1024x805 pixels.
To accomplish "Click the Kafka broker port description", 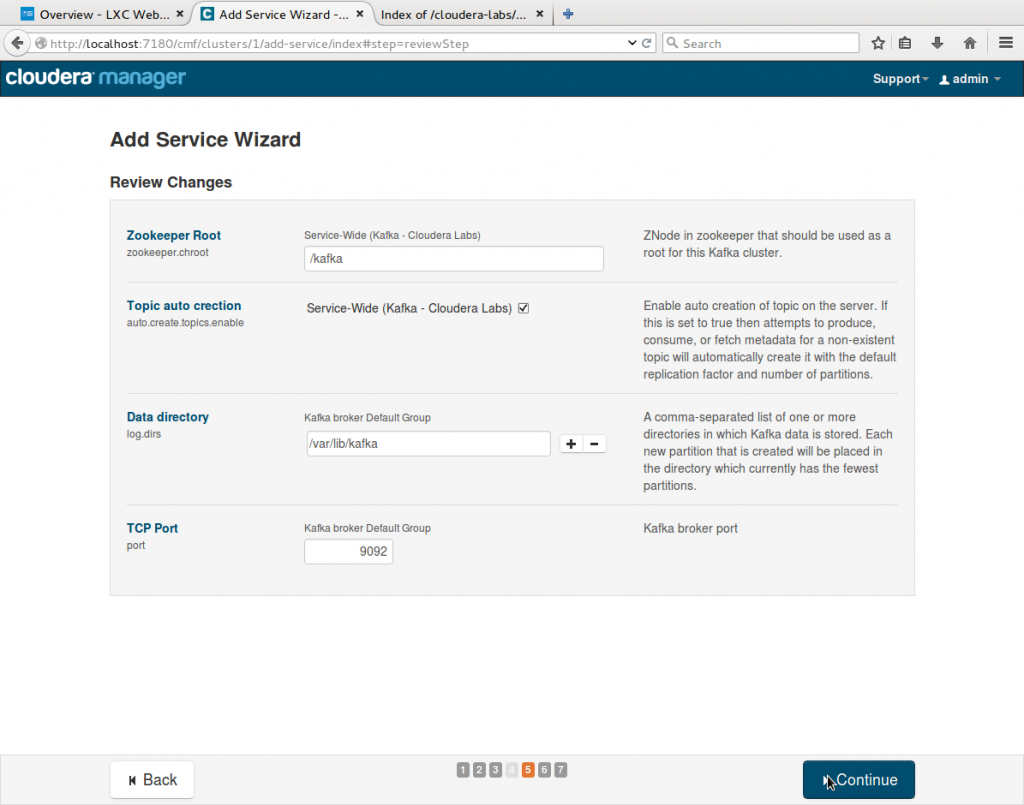I will click(690, 528).
